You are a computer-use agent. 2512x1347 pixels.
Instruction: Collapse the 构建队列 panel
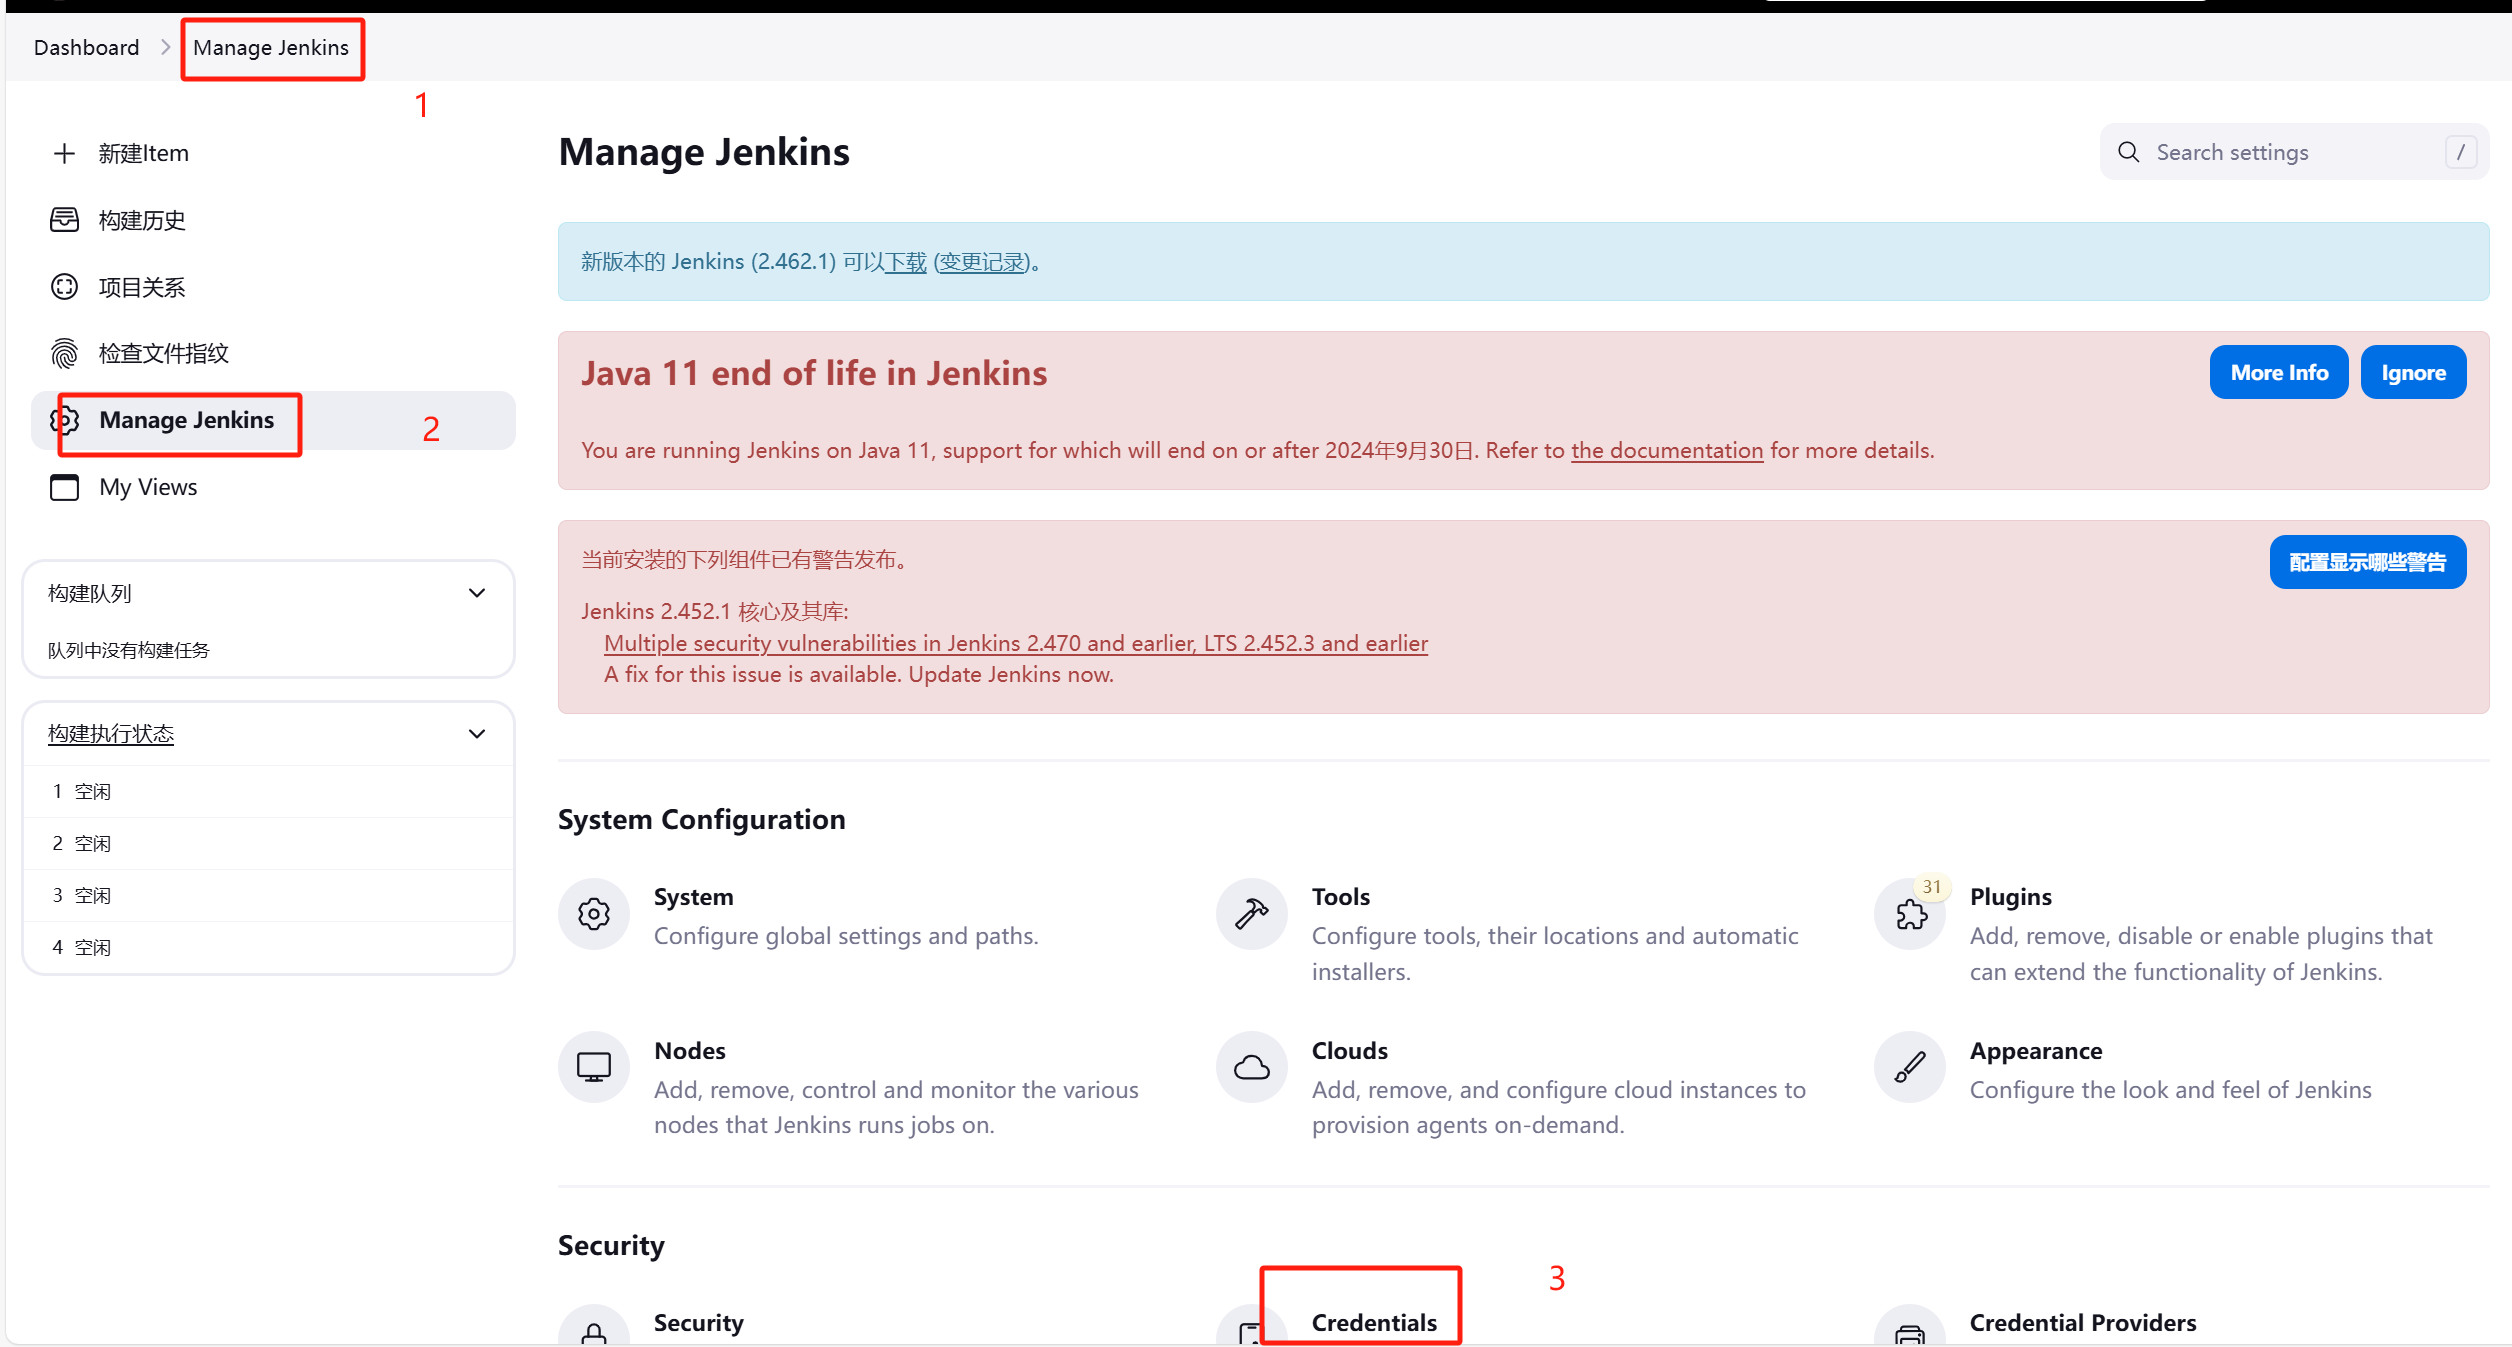(477, 593)
